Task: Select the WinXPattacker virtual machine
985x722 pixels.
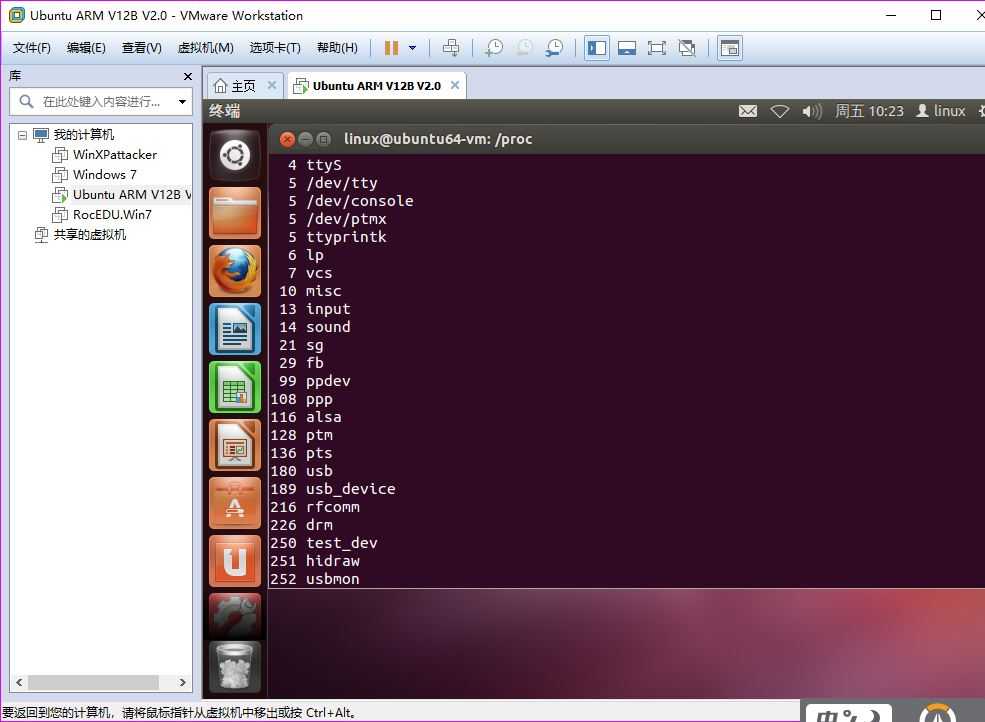Action: 115,155
